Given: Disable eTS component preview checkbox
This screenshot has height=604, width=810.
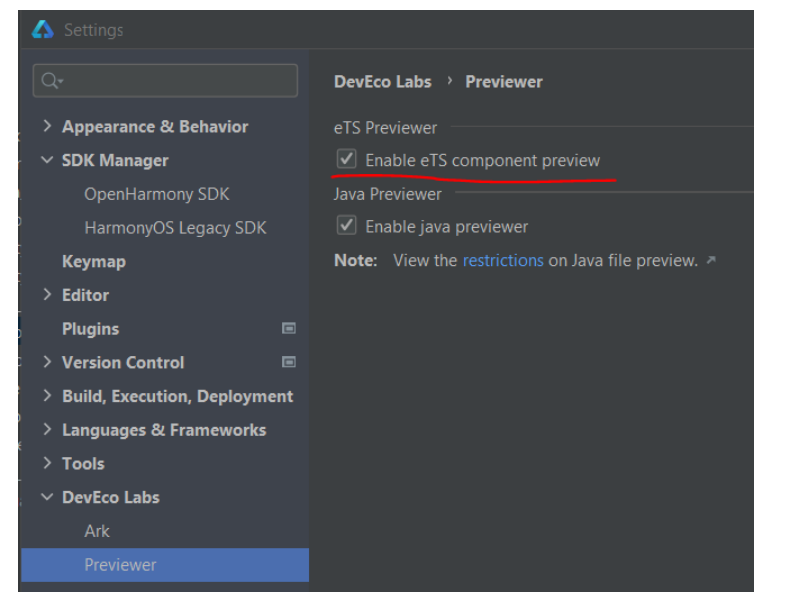Looking at the screenshot, I should tap(347, 159).
